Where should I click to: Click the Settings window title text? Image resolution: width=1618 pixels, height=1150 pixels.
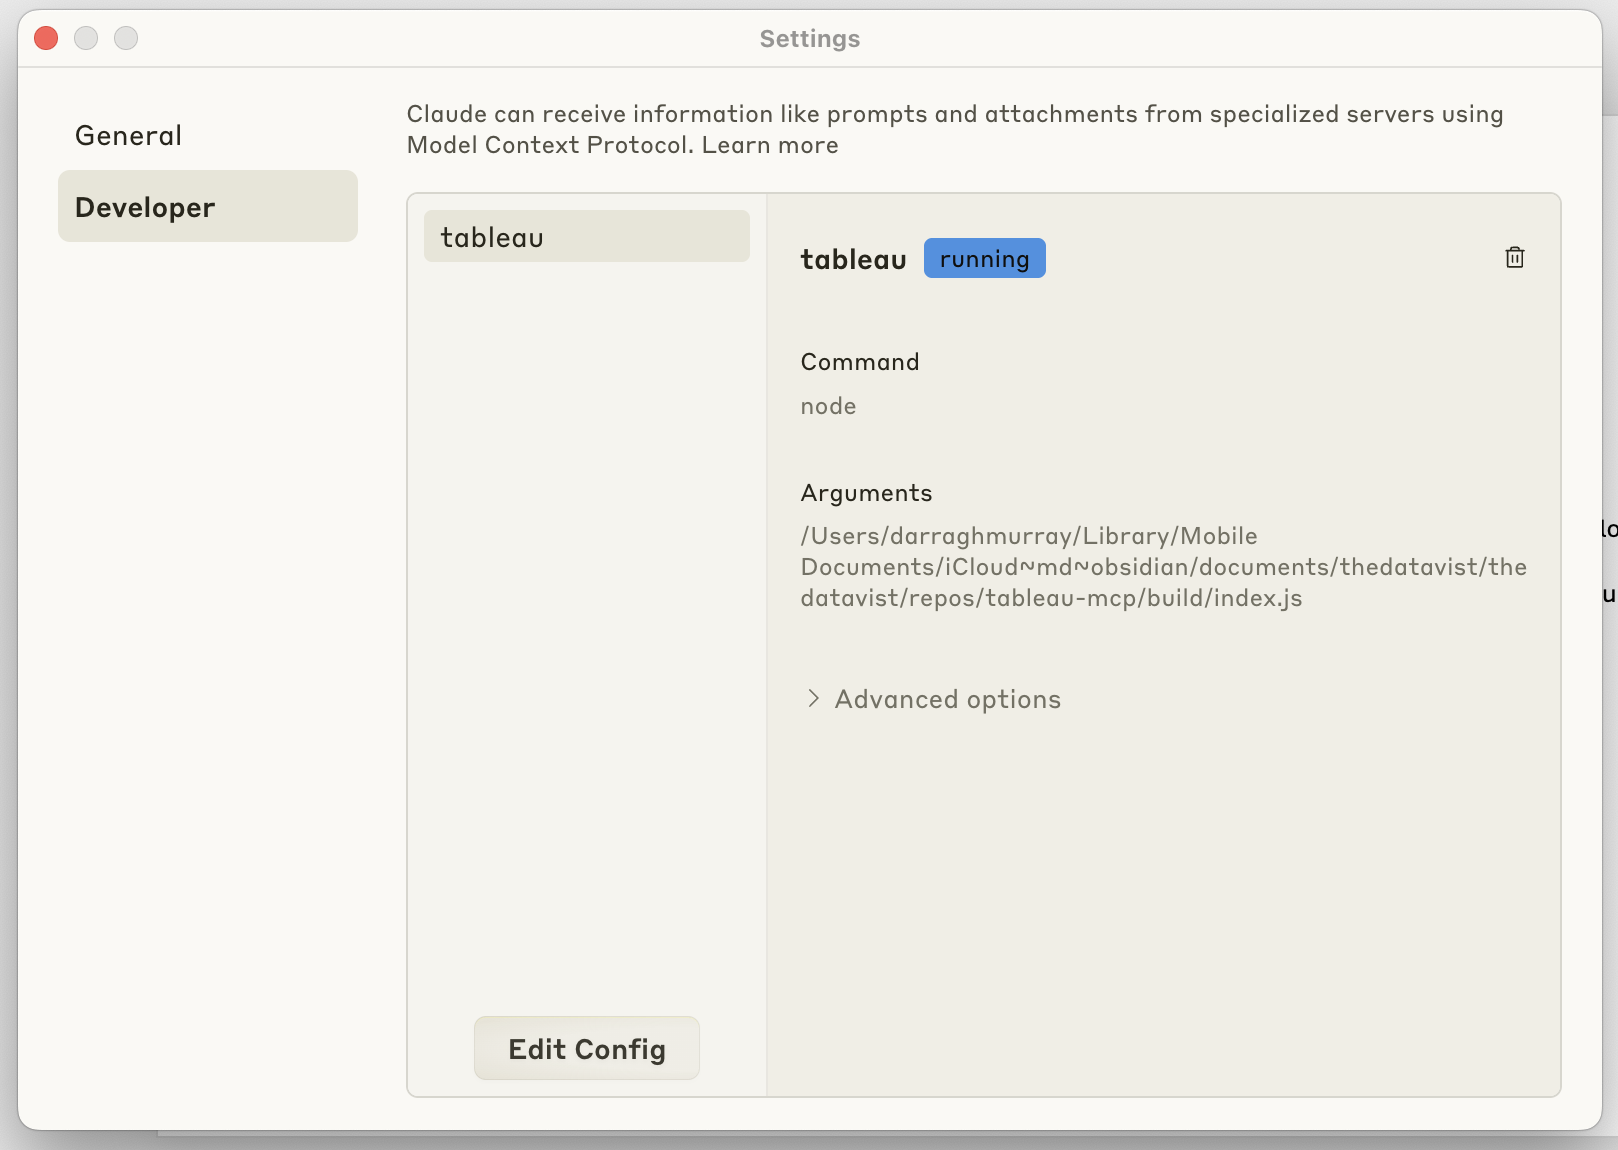pyautogui.click(x=809, y=39)
